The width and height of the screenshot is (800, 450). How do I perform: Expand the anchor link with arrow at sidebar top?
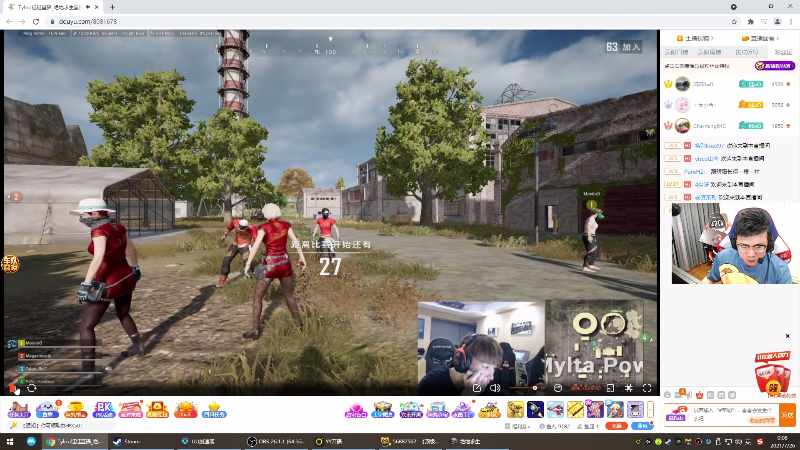pos(695,38)
